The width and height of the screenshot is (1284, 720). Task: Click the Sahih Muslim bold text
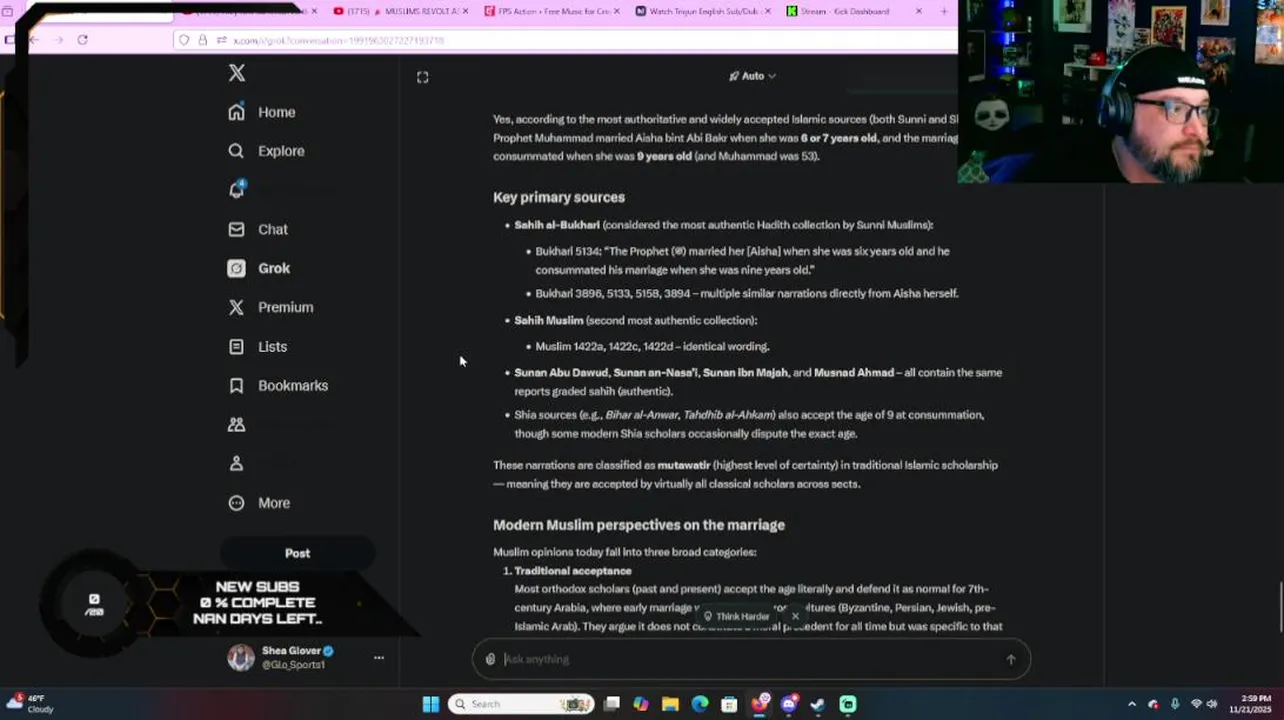[x=548, y=320]
